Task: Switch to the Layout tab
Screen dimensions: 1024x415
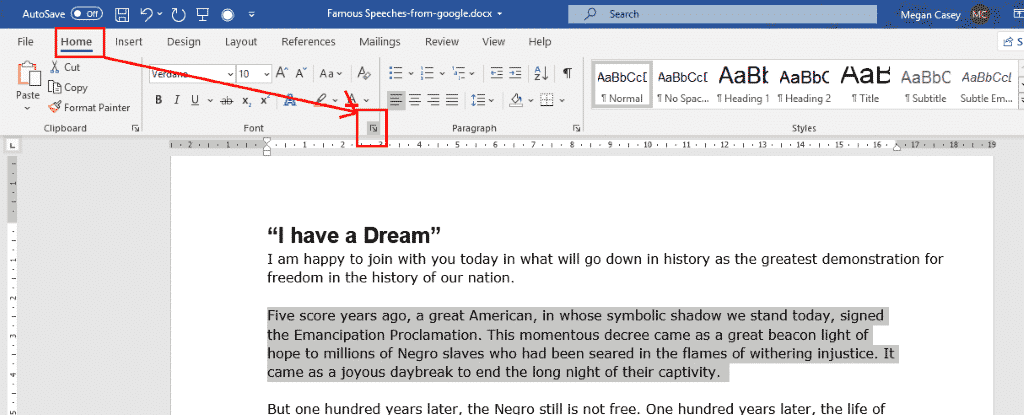Action: coord(241,42)
